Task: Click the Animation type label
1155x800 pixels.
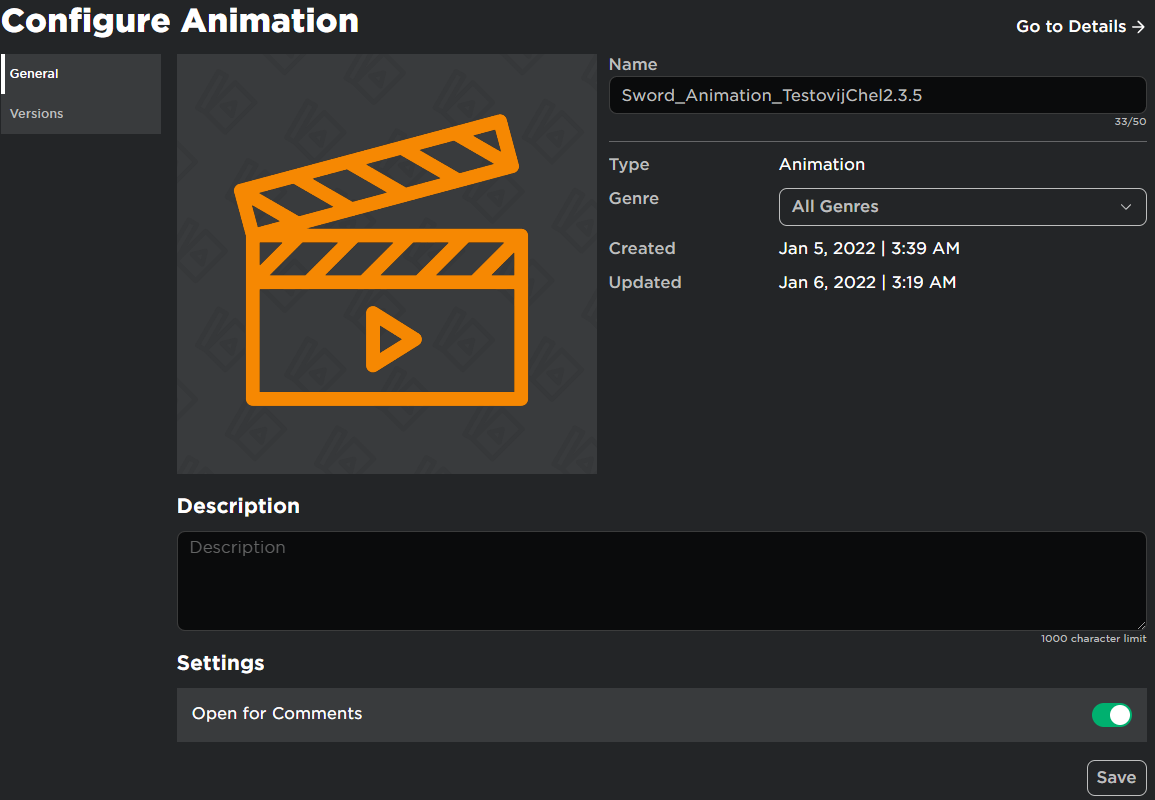Action: click(822, 164)
